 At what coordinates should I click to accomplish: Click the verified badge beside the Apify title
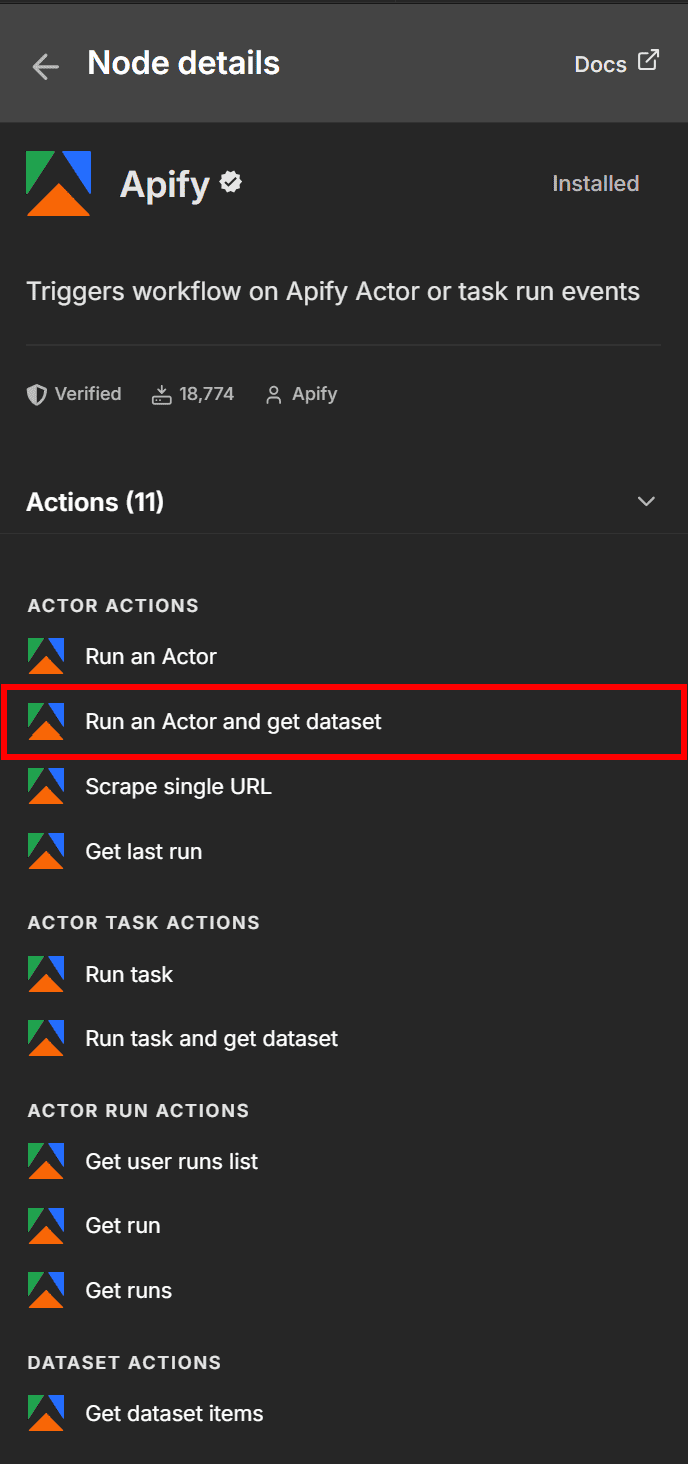coord(232,183)
